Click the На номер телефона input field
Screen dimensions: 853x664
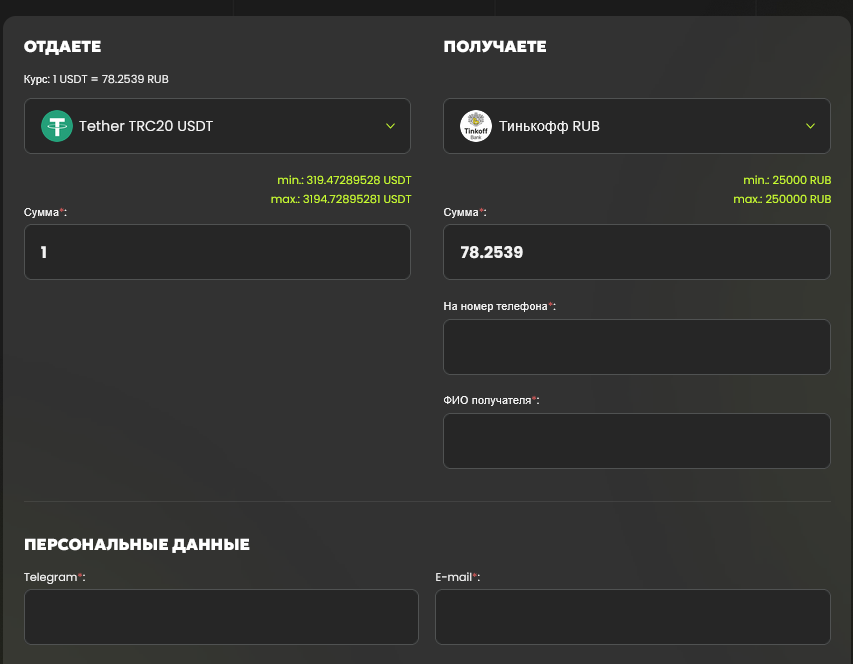click(636, 347)
